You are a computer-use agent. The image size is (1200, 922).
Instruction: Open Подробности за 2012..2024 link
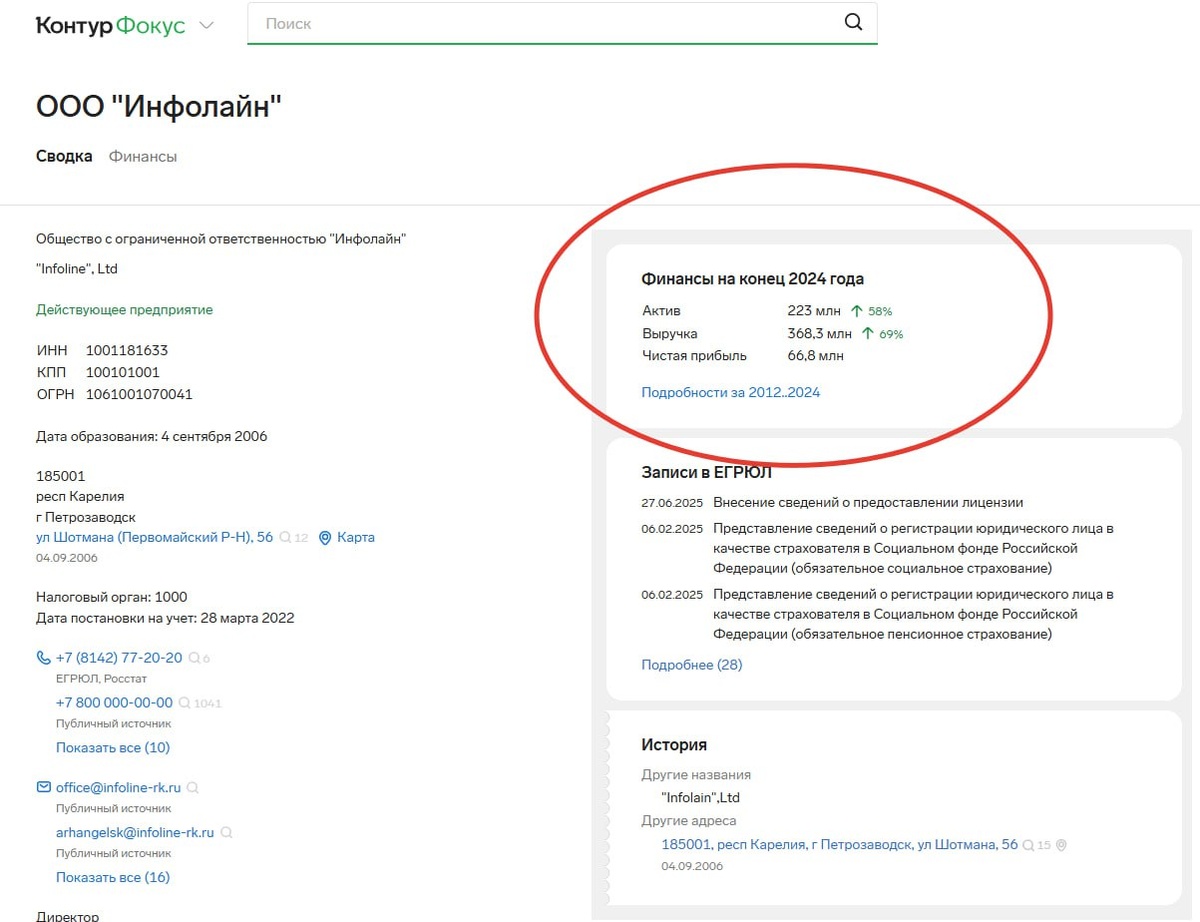pyautogui.click(x=731, y=392)
